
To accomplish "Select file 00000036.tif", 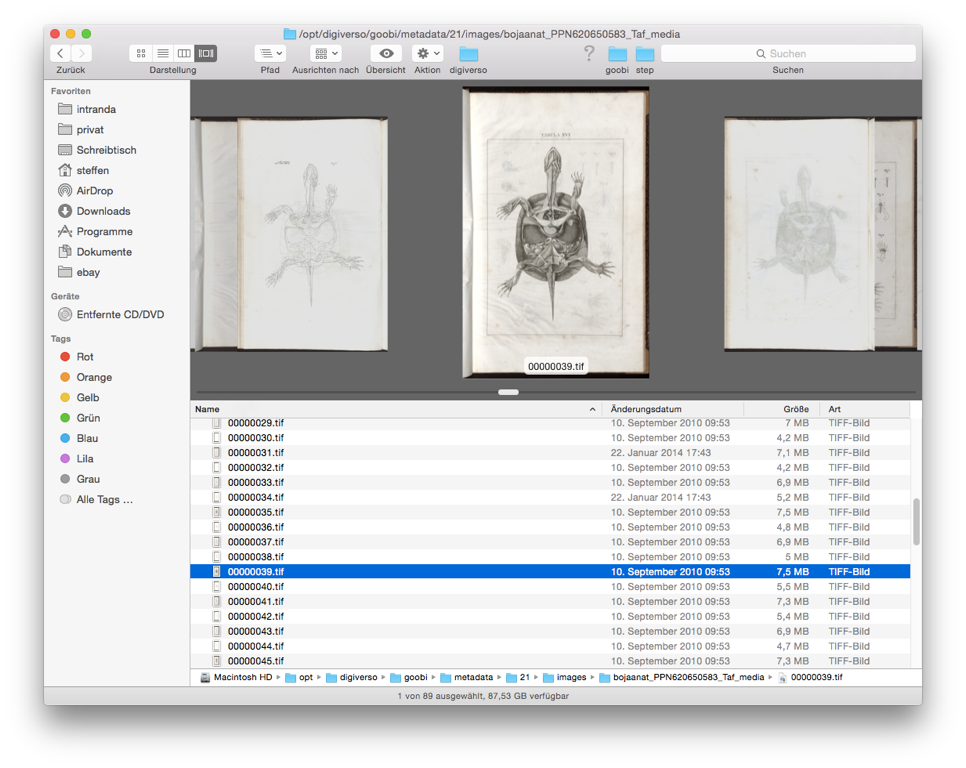I will pyautogui.click(x=550, y=527).
